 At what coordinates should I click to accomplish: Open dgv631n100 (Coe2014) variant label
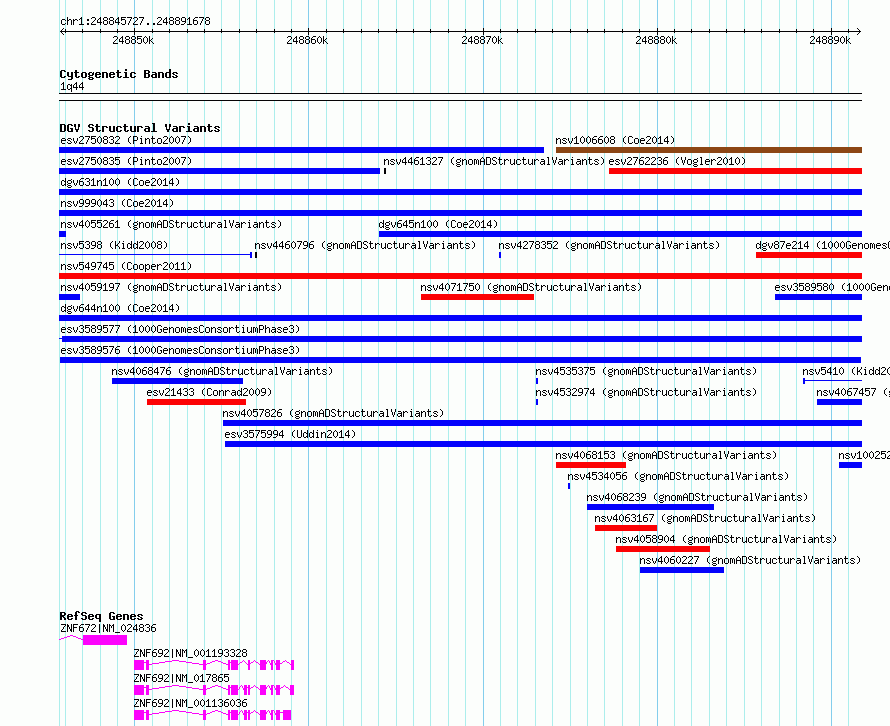coord(120,182)
